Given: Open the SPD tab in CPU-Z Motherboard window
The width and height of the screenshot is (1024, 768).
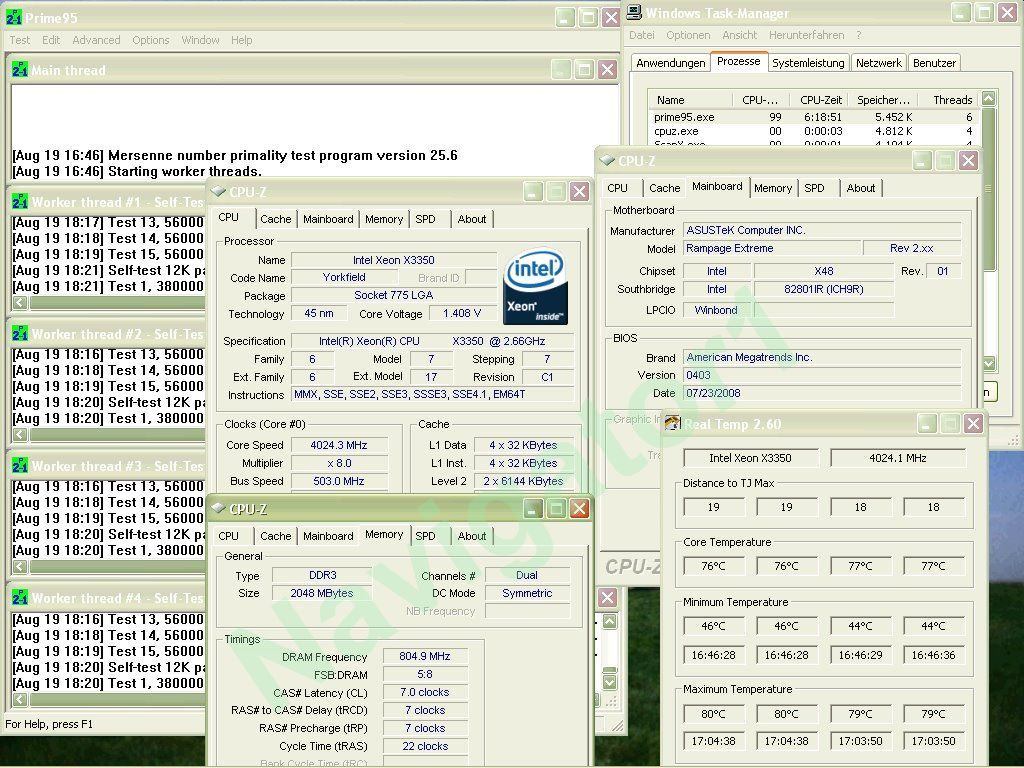Looking at the screenshot, I should [x=814, y=188].
